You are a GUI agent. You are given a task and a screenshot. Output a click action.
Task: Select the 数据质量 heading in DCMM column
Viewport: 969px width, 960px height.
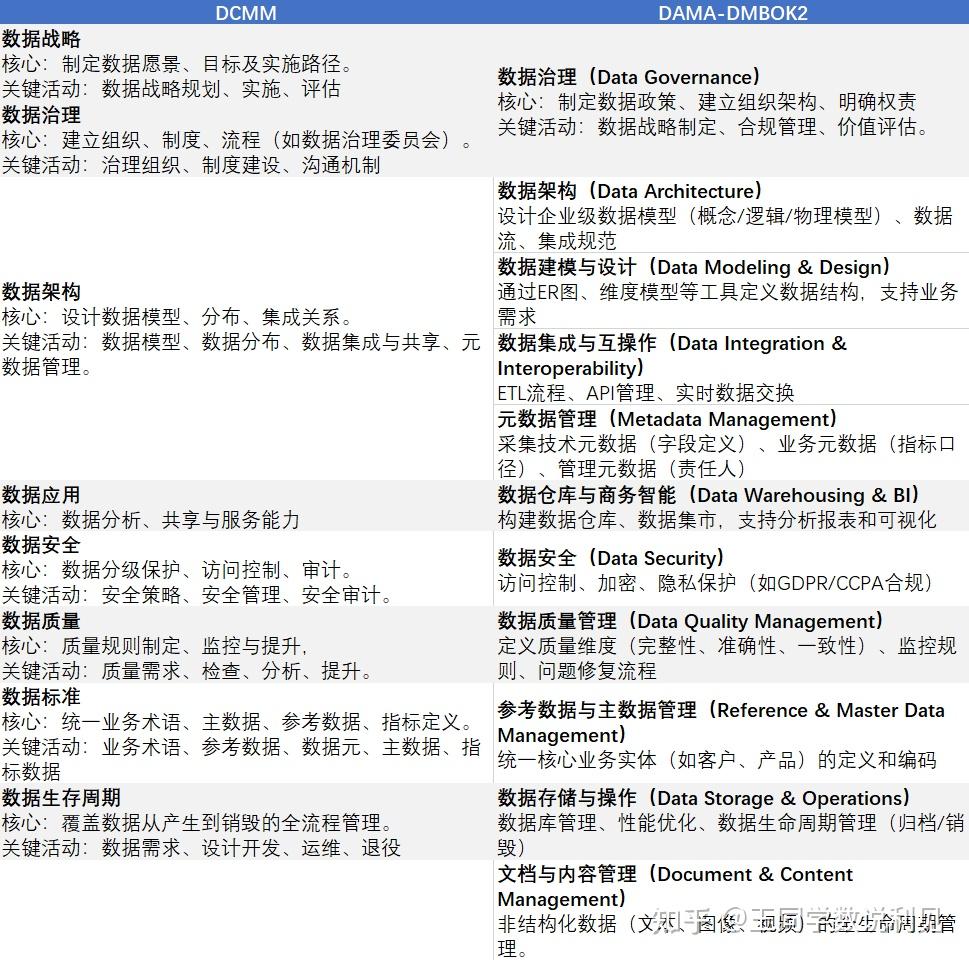[x=41, y=621]
